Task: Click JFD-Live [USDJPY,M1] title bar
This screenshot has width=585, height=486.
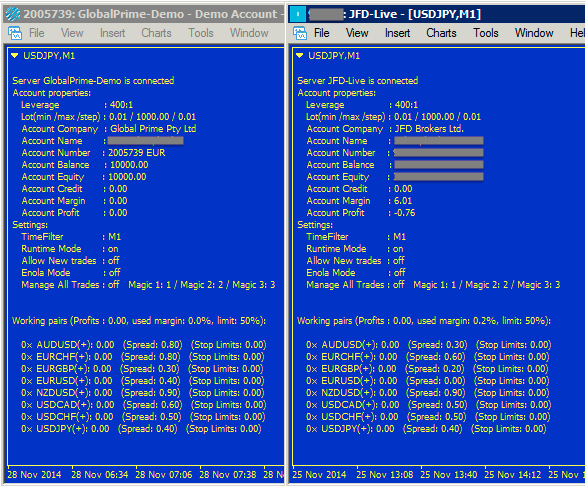Action: pos(437,14)
